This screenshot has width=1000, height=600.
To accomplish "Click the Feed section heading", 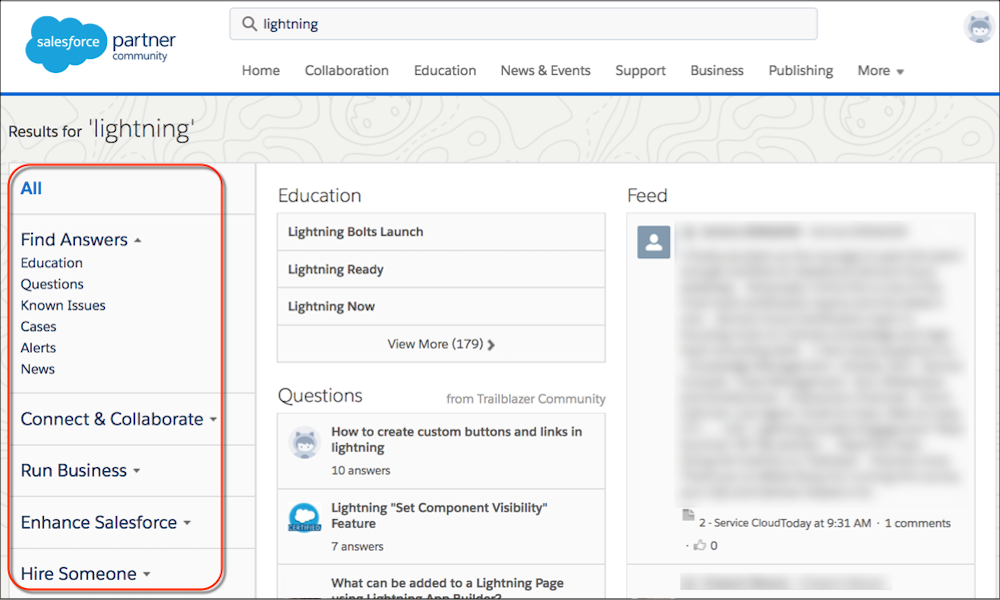I will point(647,196).
